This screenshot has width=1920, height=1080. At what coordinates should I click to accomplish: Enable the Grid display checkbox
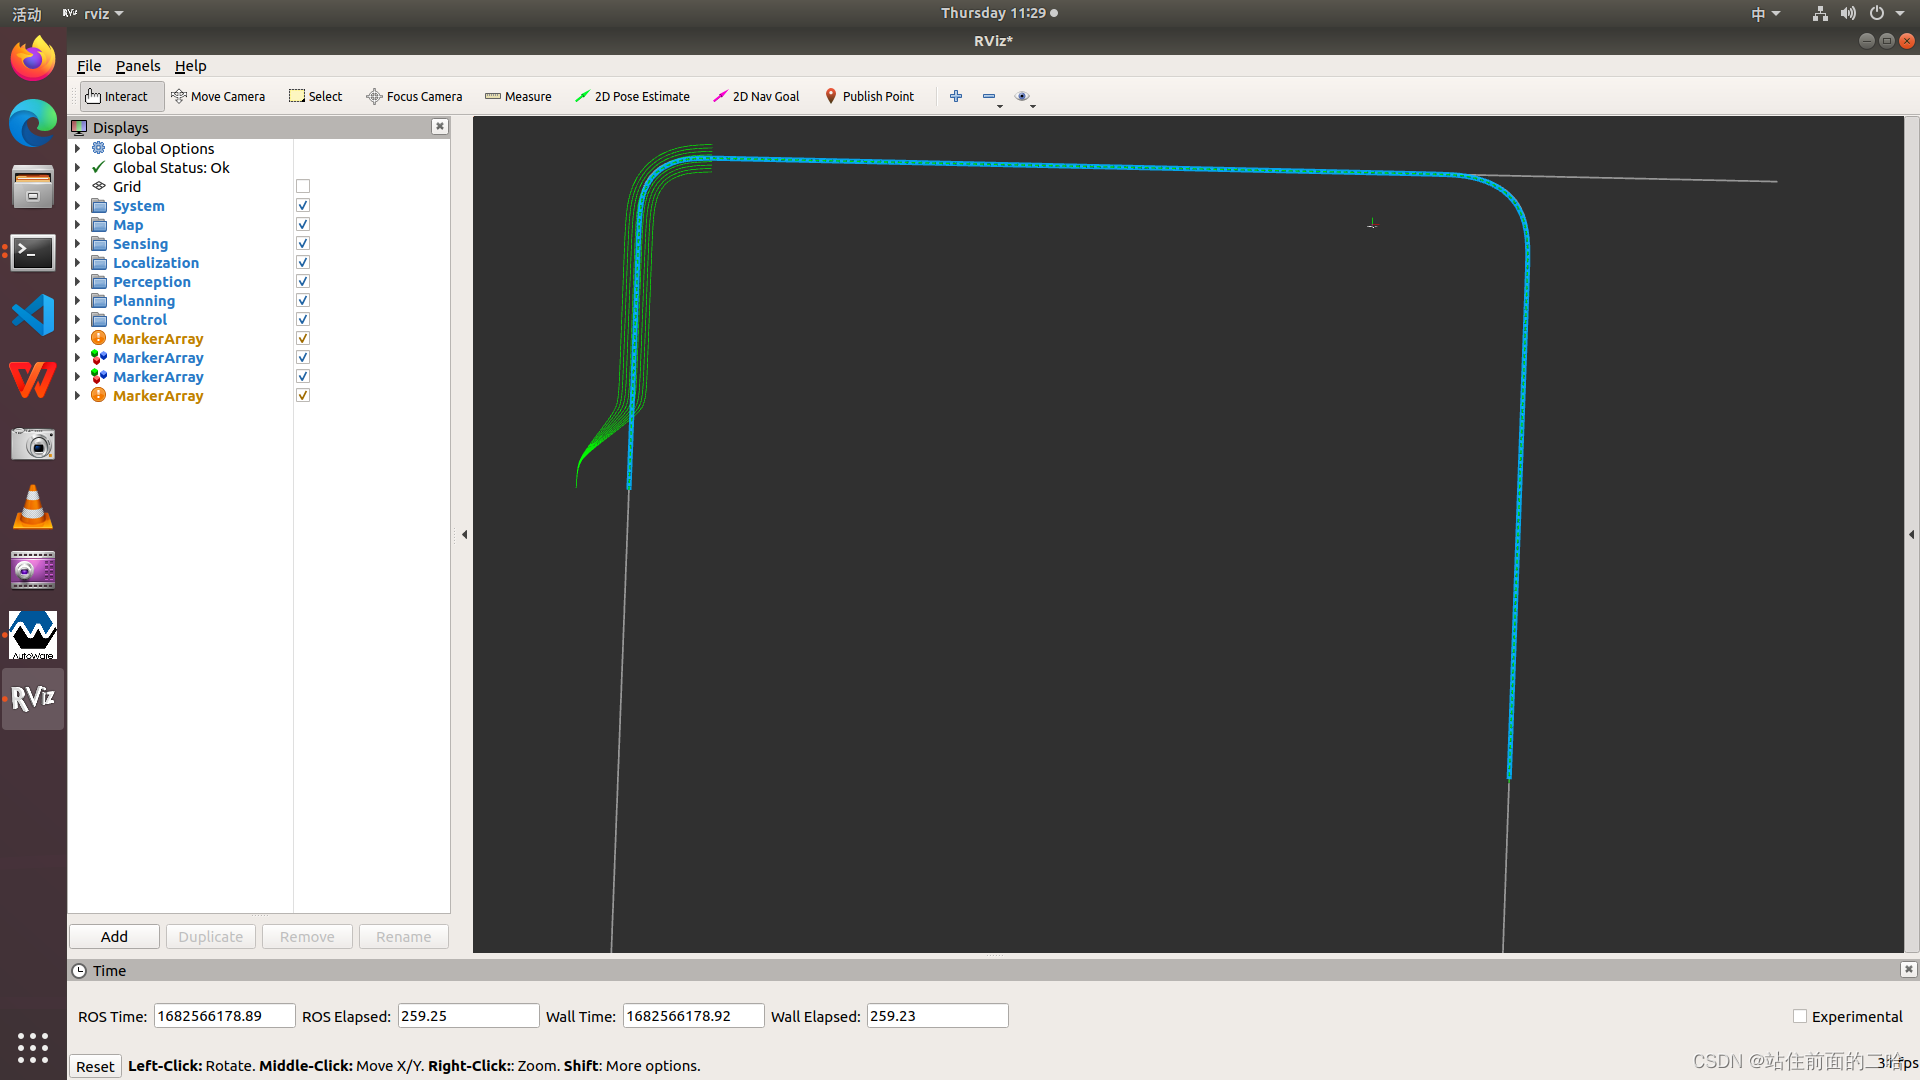coord(303,187)
